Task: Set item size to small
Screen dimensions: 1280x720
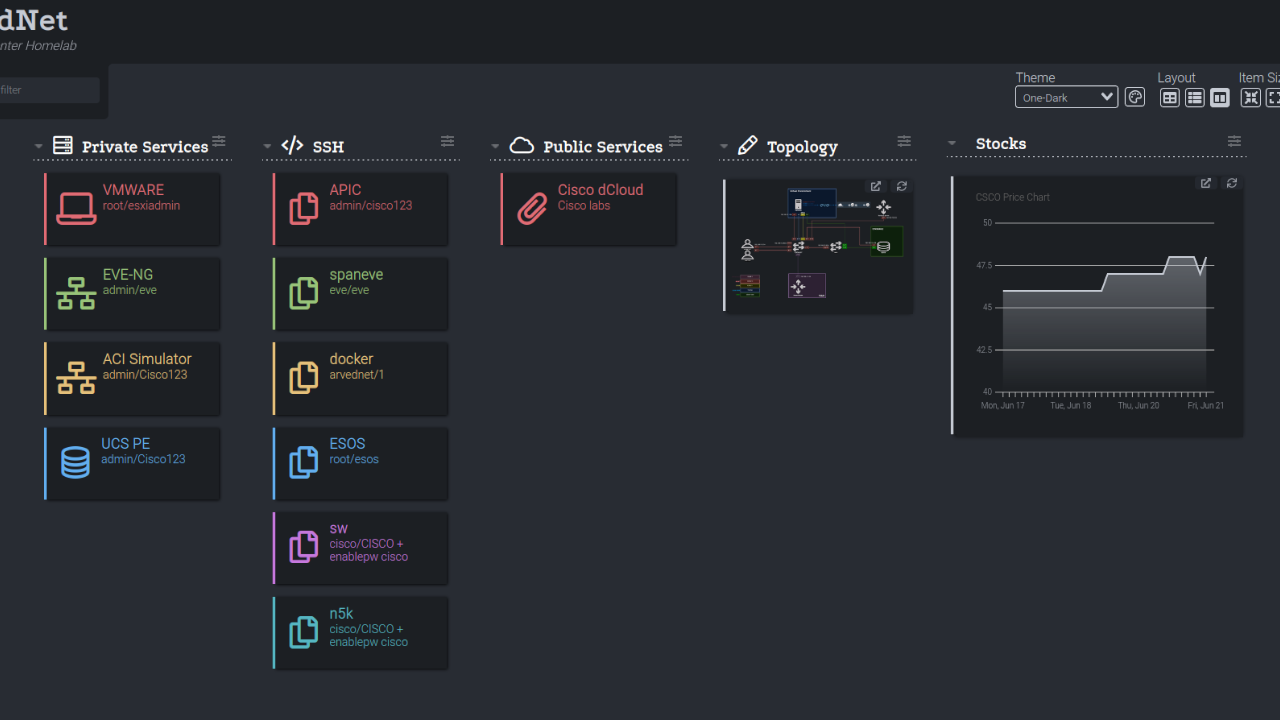Action: point(1251,97)
